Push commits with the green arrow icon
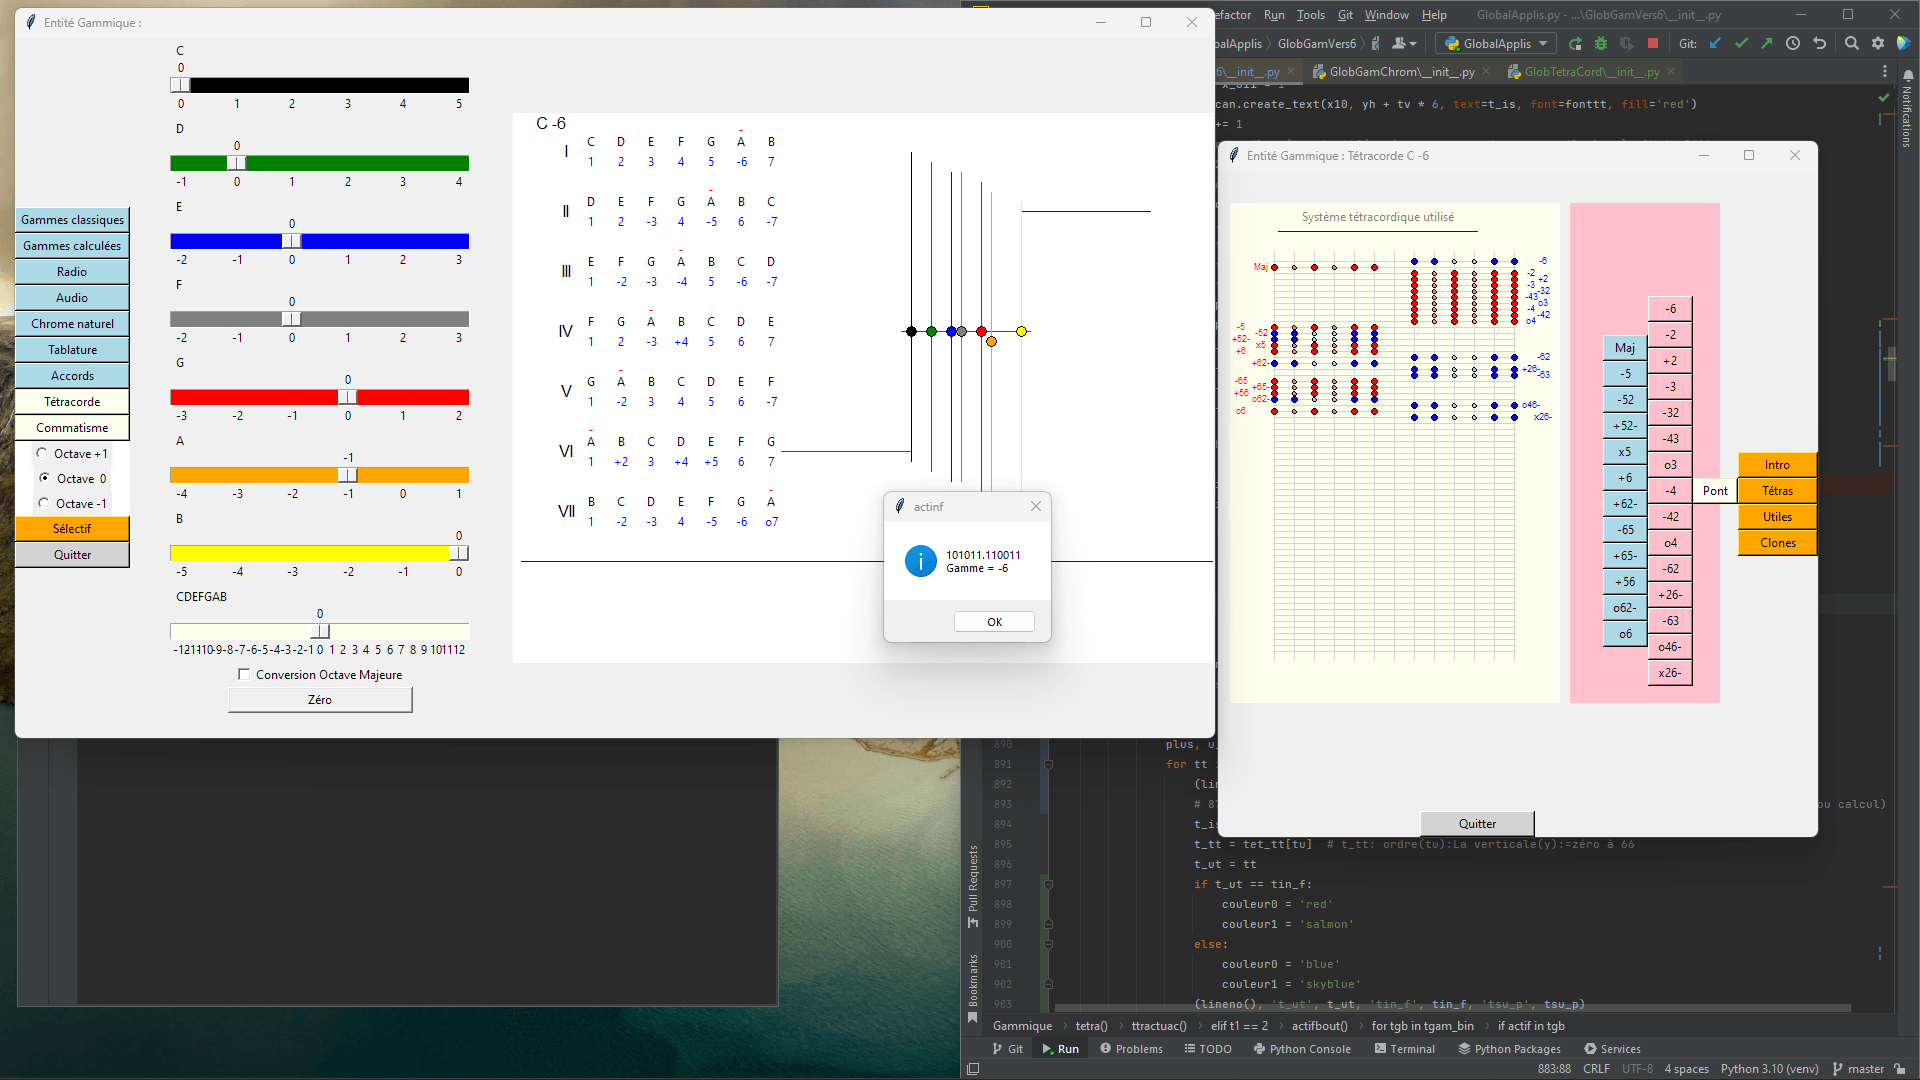Screen dimensions: 1920x1080 (x=1767, y=43)
